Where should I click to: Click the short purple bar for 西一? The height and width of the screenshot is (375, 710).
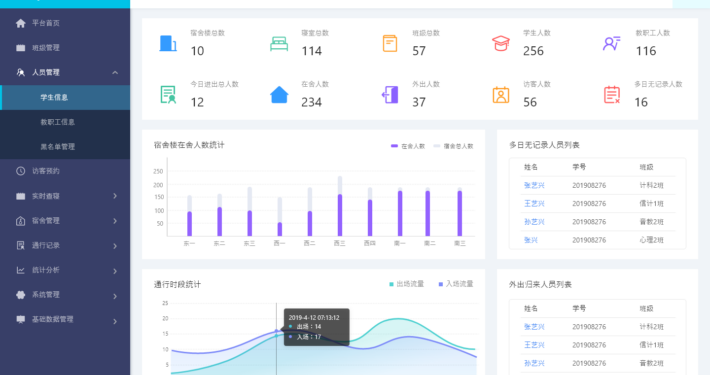click(x=279, y=229)
